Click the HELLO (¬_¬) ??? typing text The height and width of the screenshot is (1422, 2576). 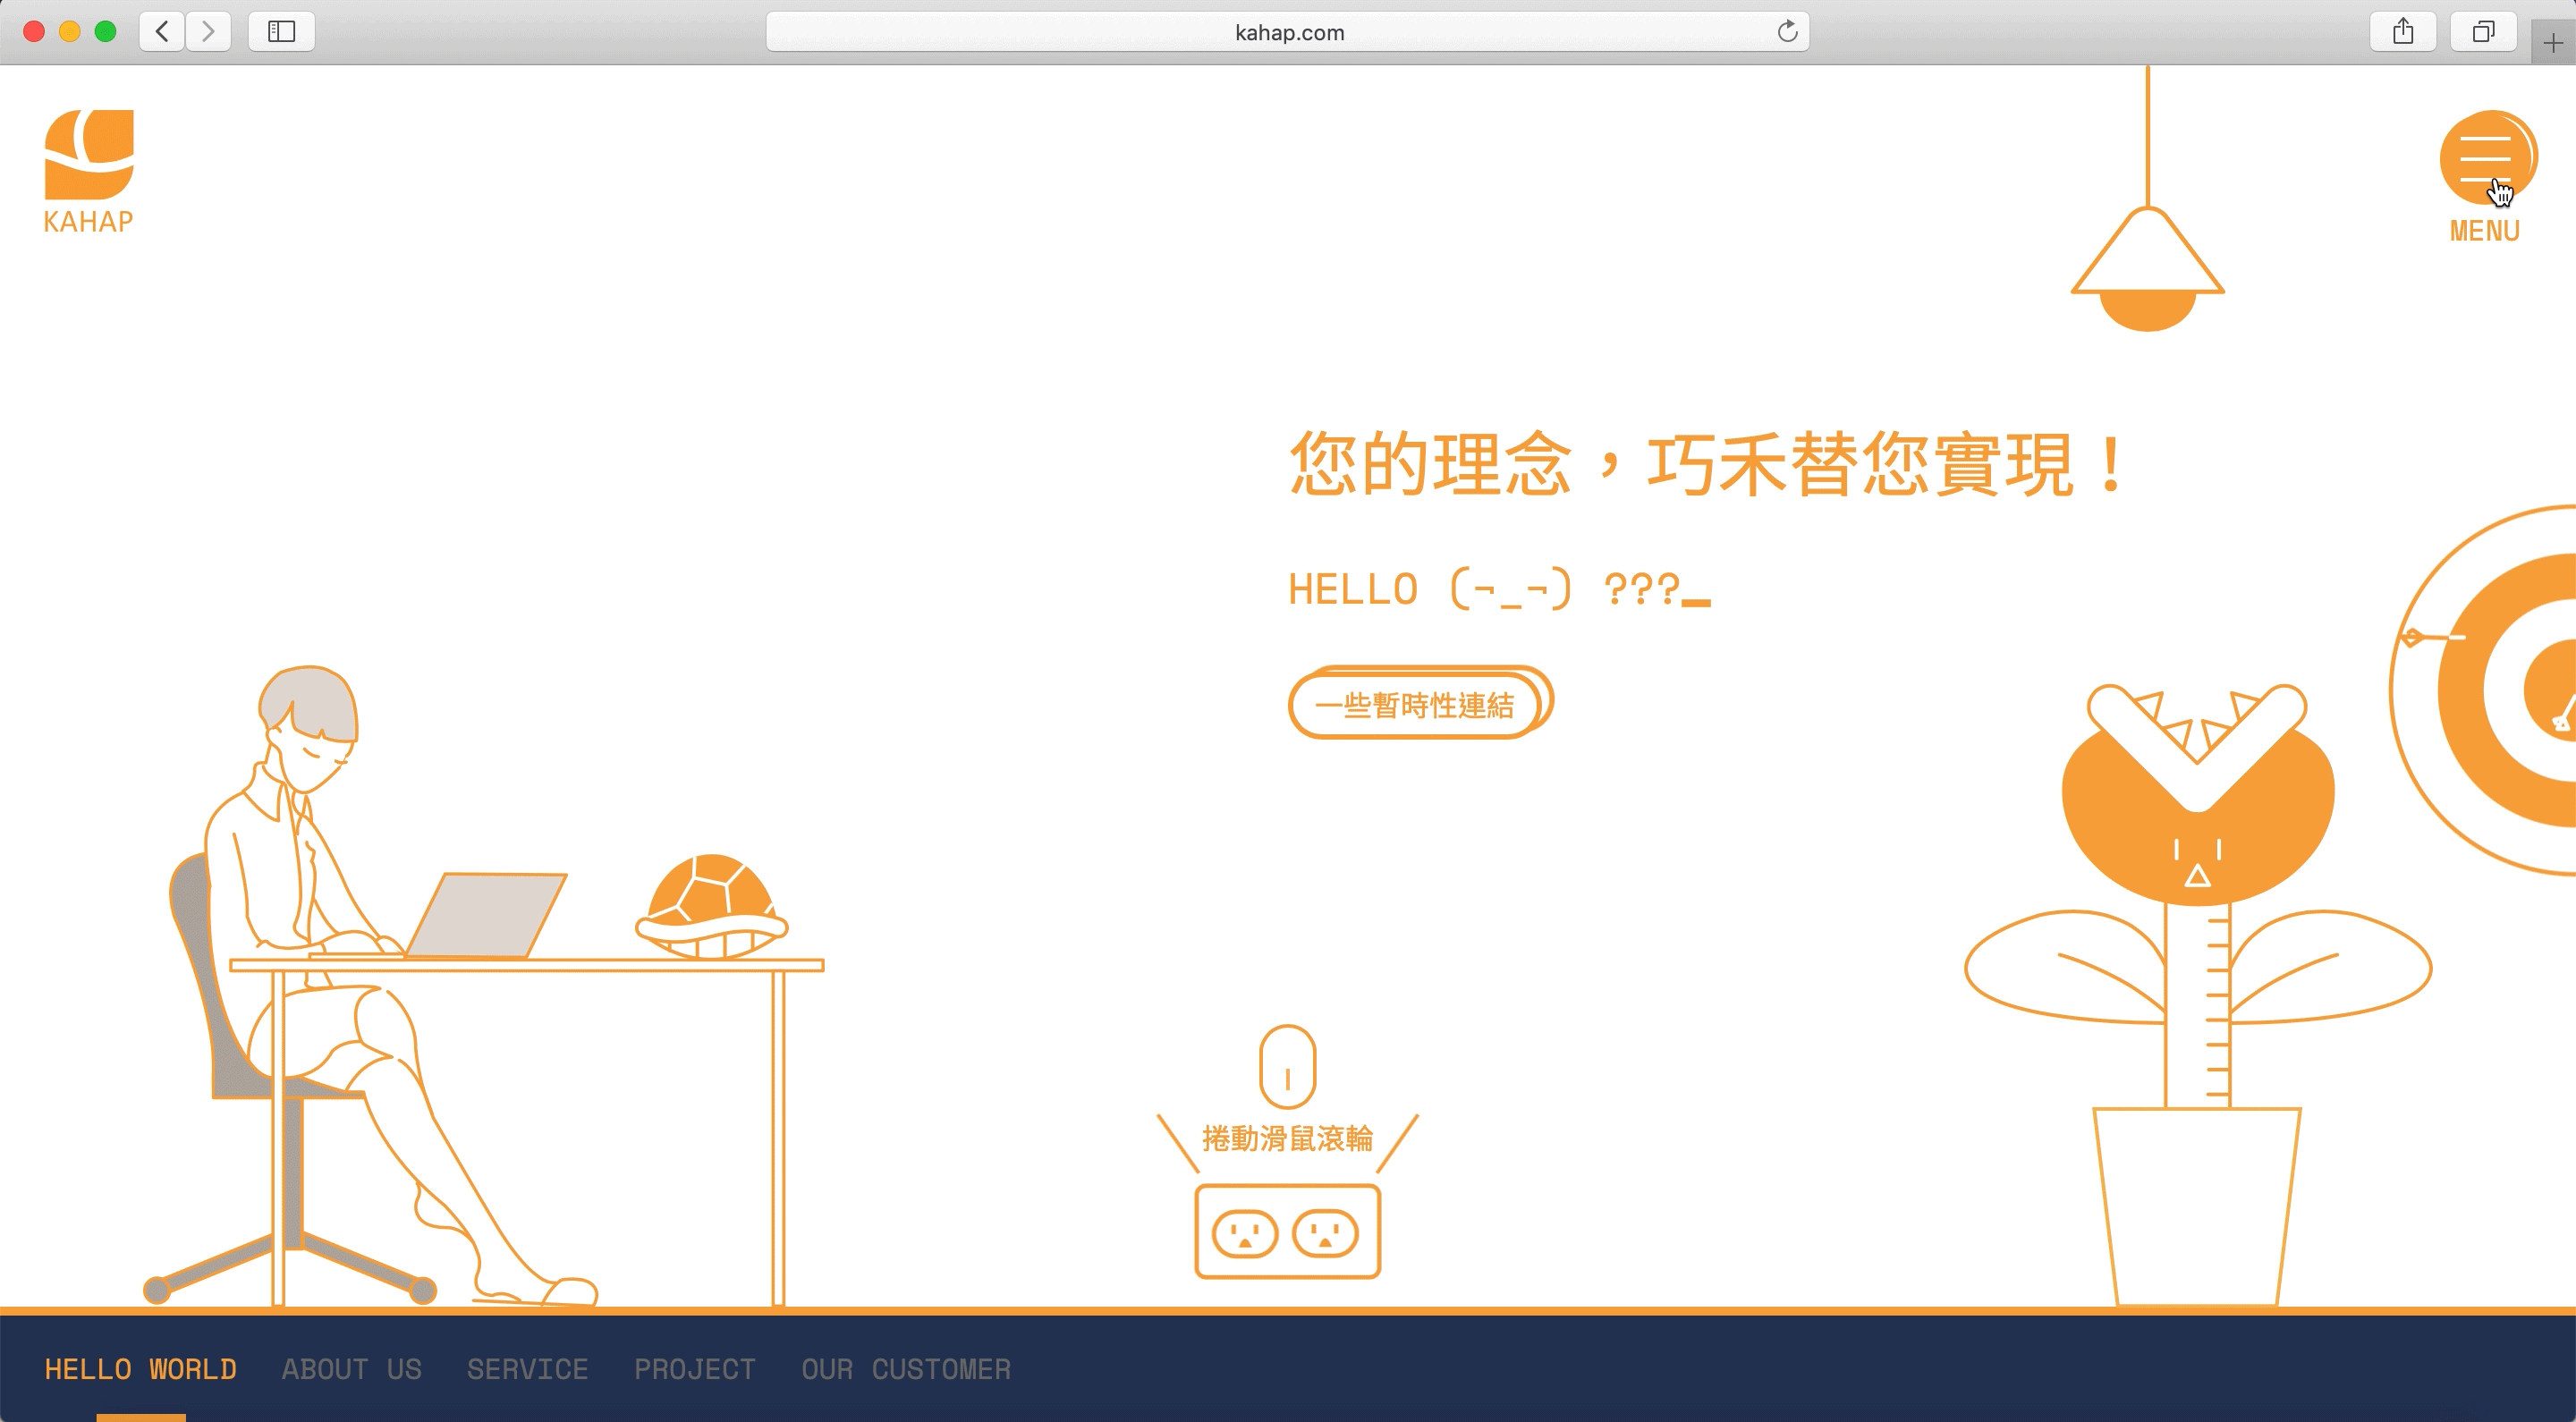pyautogui.click(x=1498, y=589)
